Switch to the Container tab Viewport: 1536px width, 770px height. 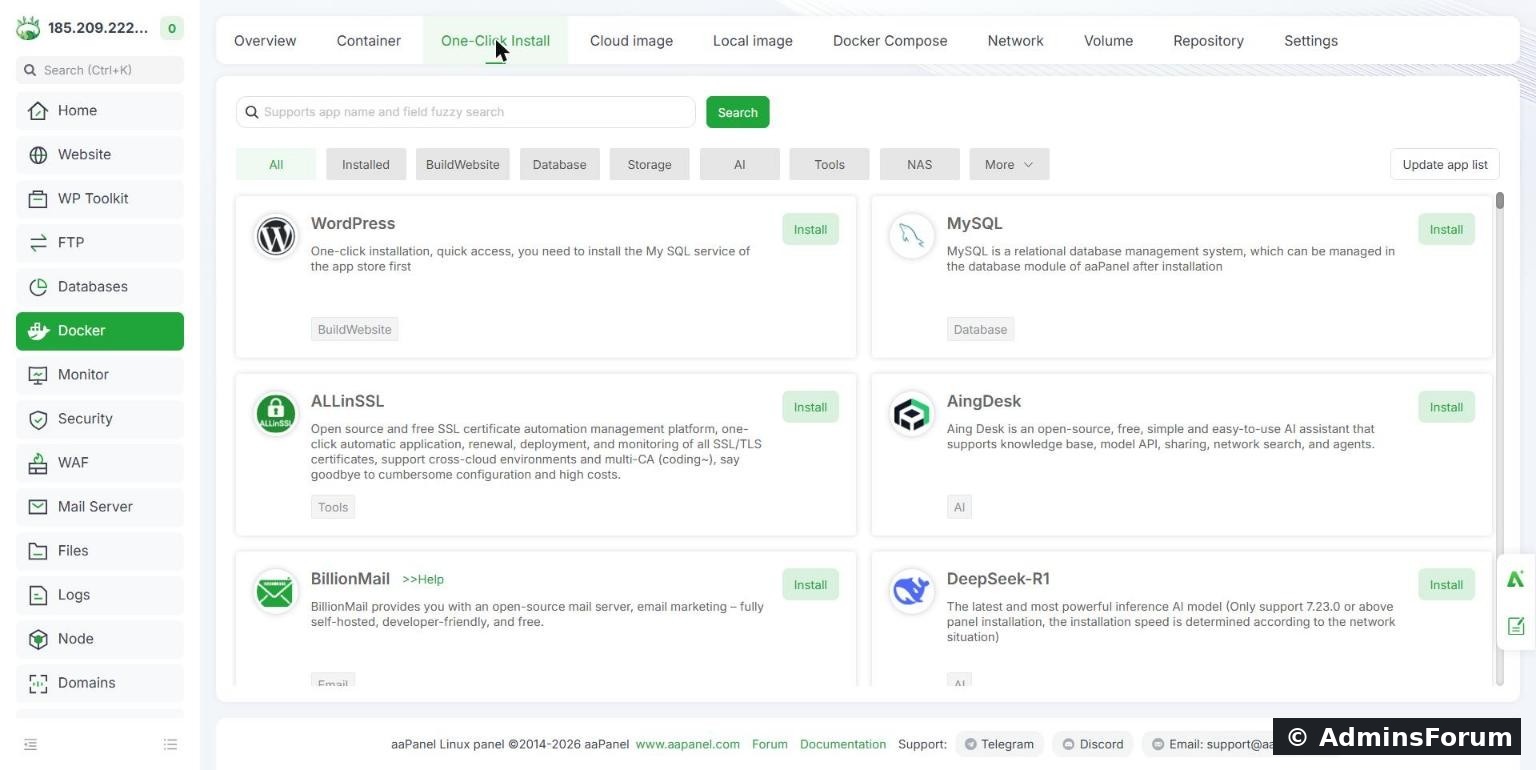click(369, 41)
